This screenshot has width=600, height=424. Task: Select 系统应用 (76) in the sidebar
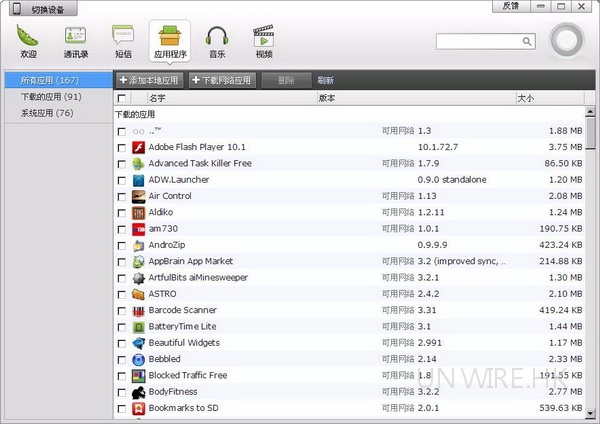[47, 113]
